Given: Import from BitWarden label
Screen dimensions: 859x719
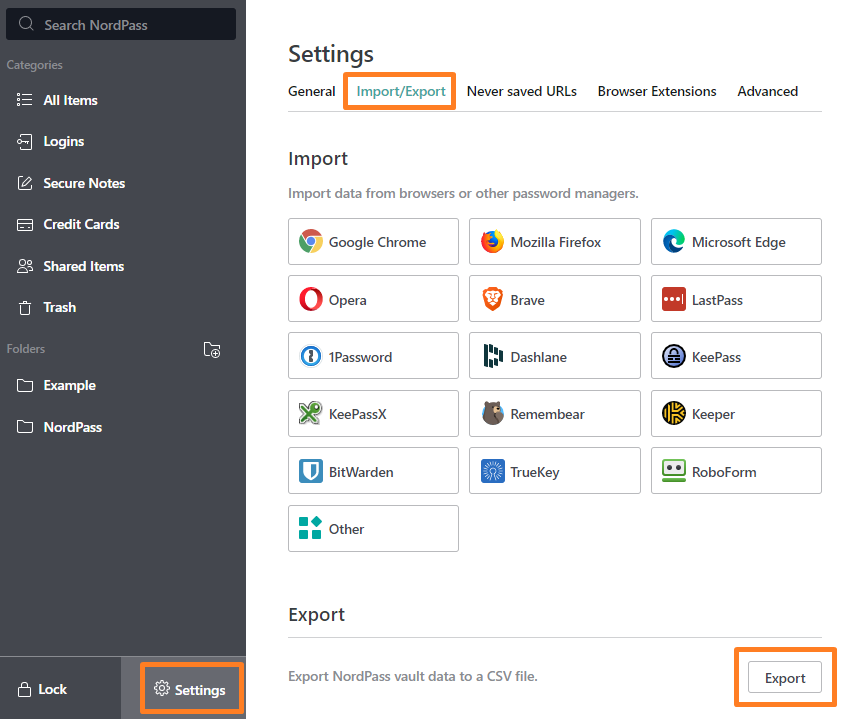Looking at the screenshot, I should pyautogui.click(x=360, y=472).
